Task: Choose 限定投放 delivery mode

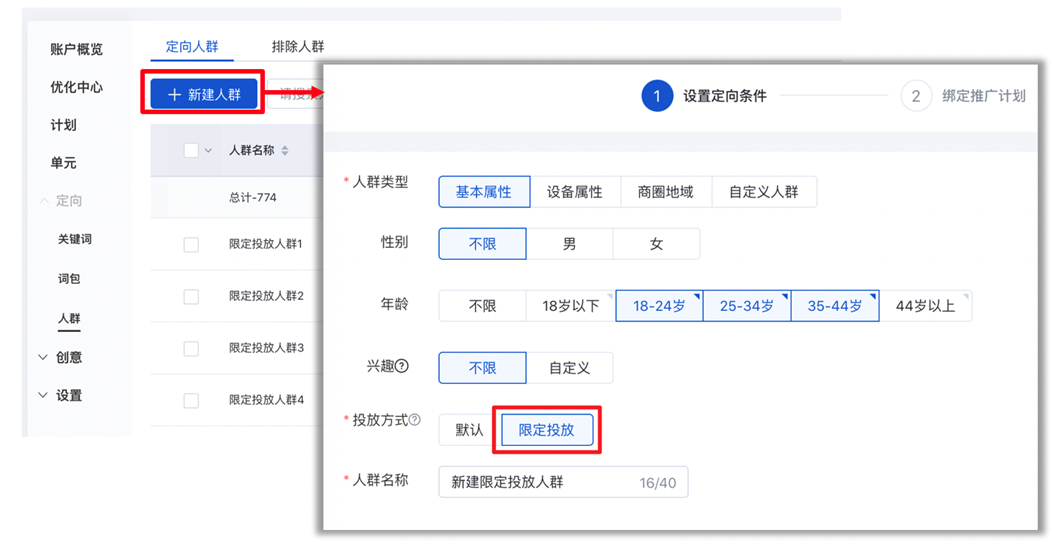Action: 546,430
